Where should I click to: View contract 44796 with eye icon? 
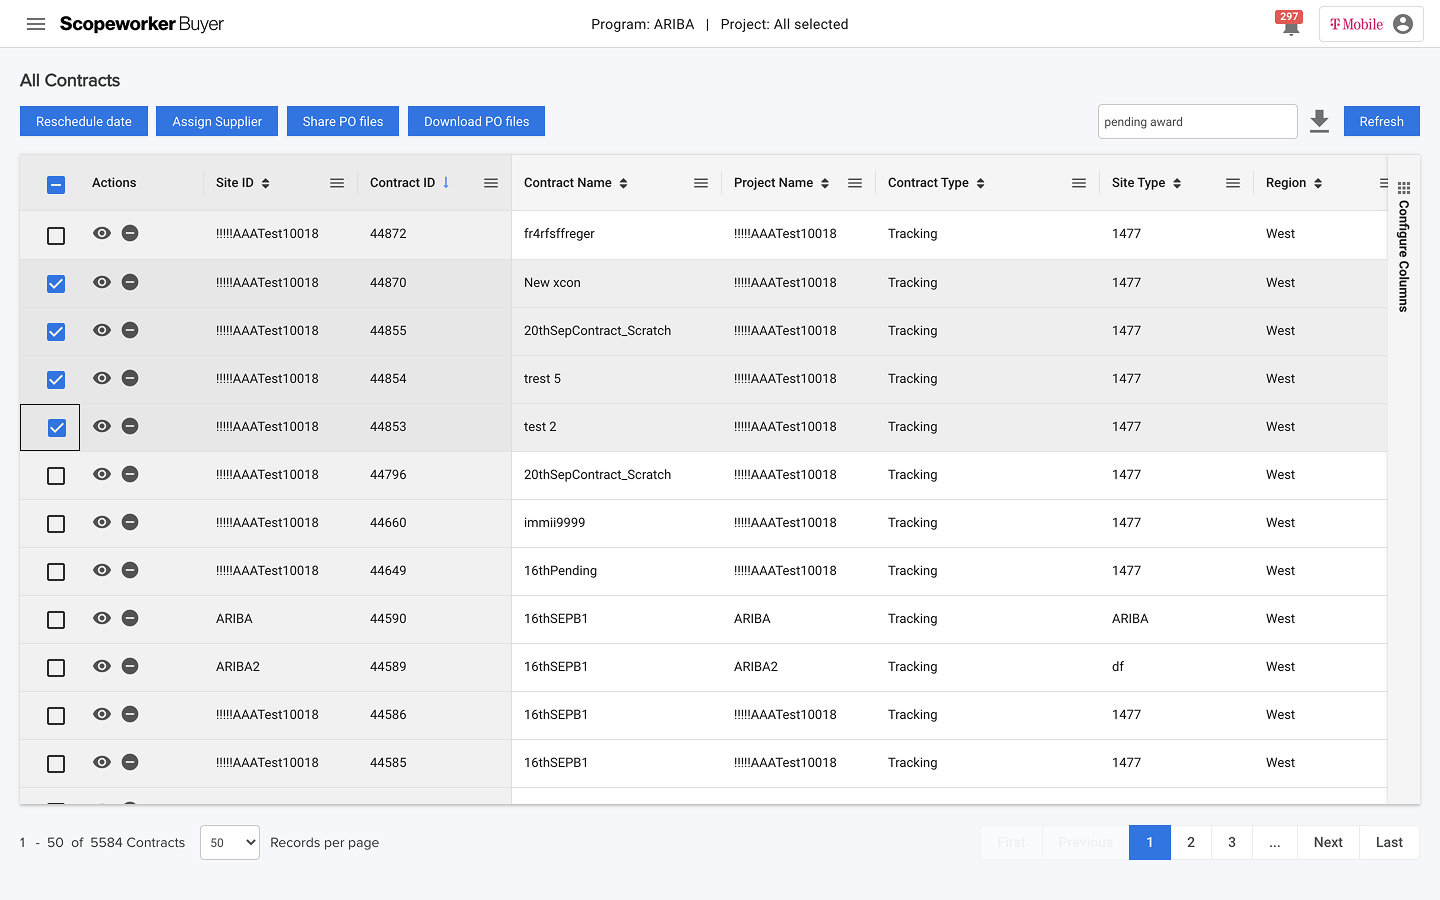point(102,474)
